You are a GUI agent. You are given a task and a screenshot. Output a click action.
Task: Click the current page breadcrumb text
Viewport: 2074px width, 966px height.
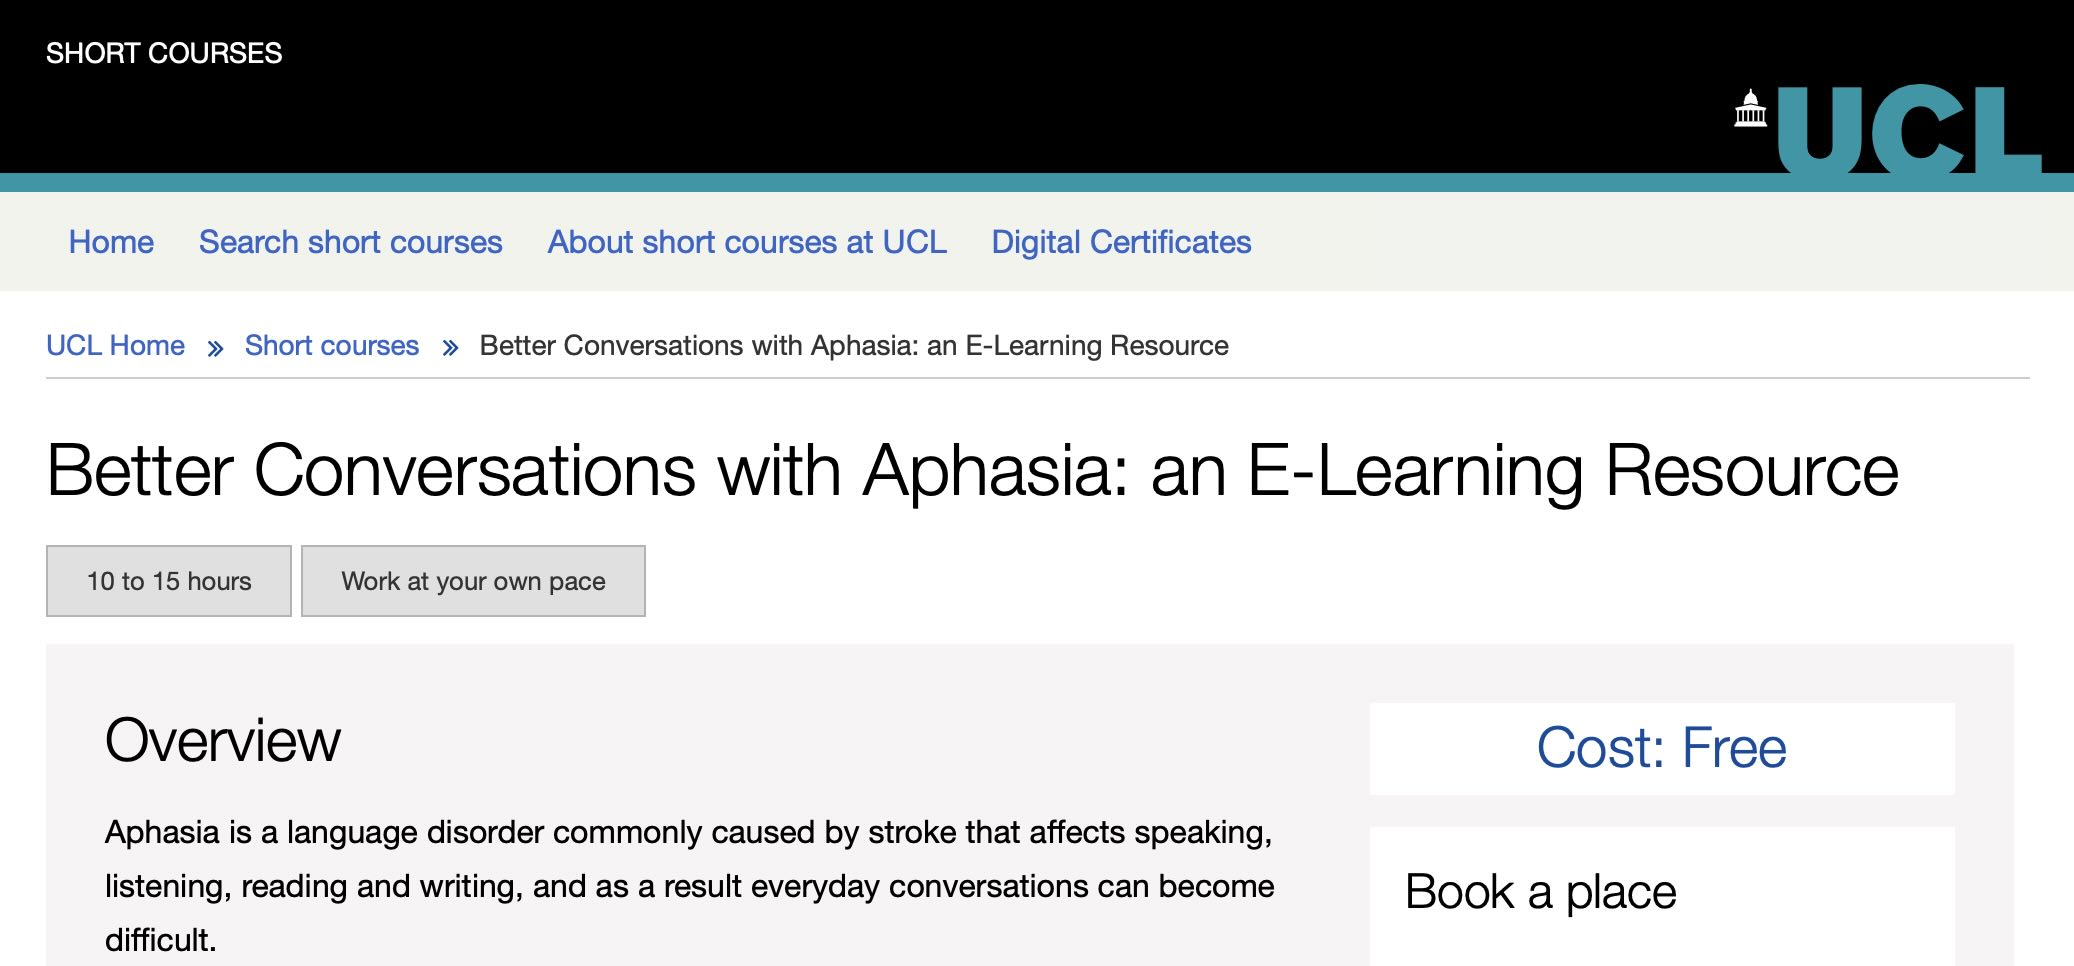tap(853, 346)
